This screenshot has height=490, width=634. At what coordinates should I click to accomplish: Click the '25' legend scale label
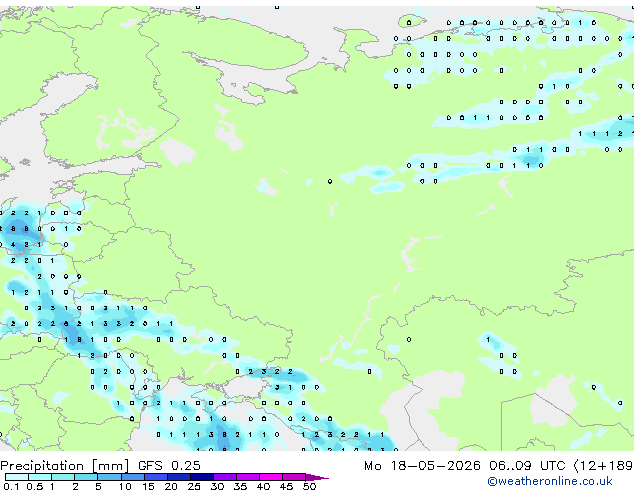pyautogui.click(x=194, y=486)
